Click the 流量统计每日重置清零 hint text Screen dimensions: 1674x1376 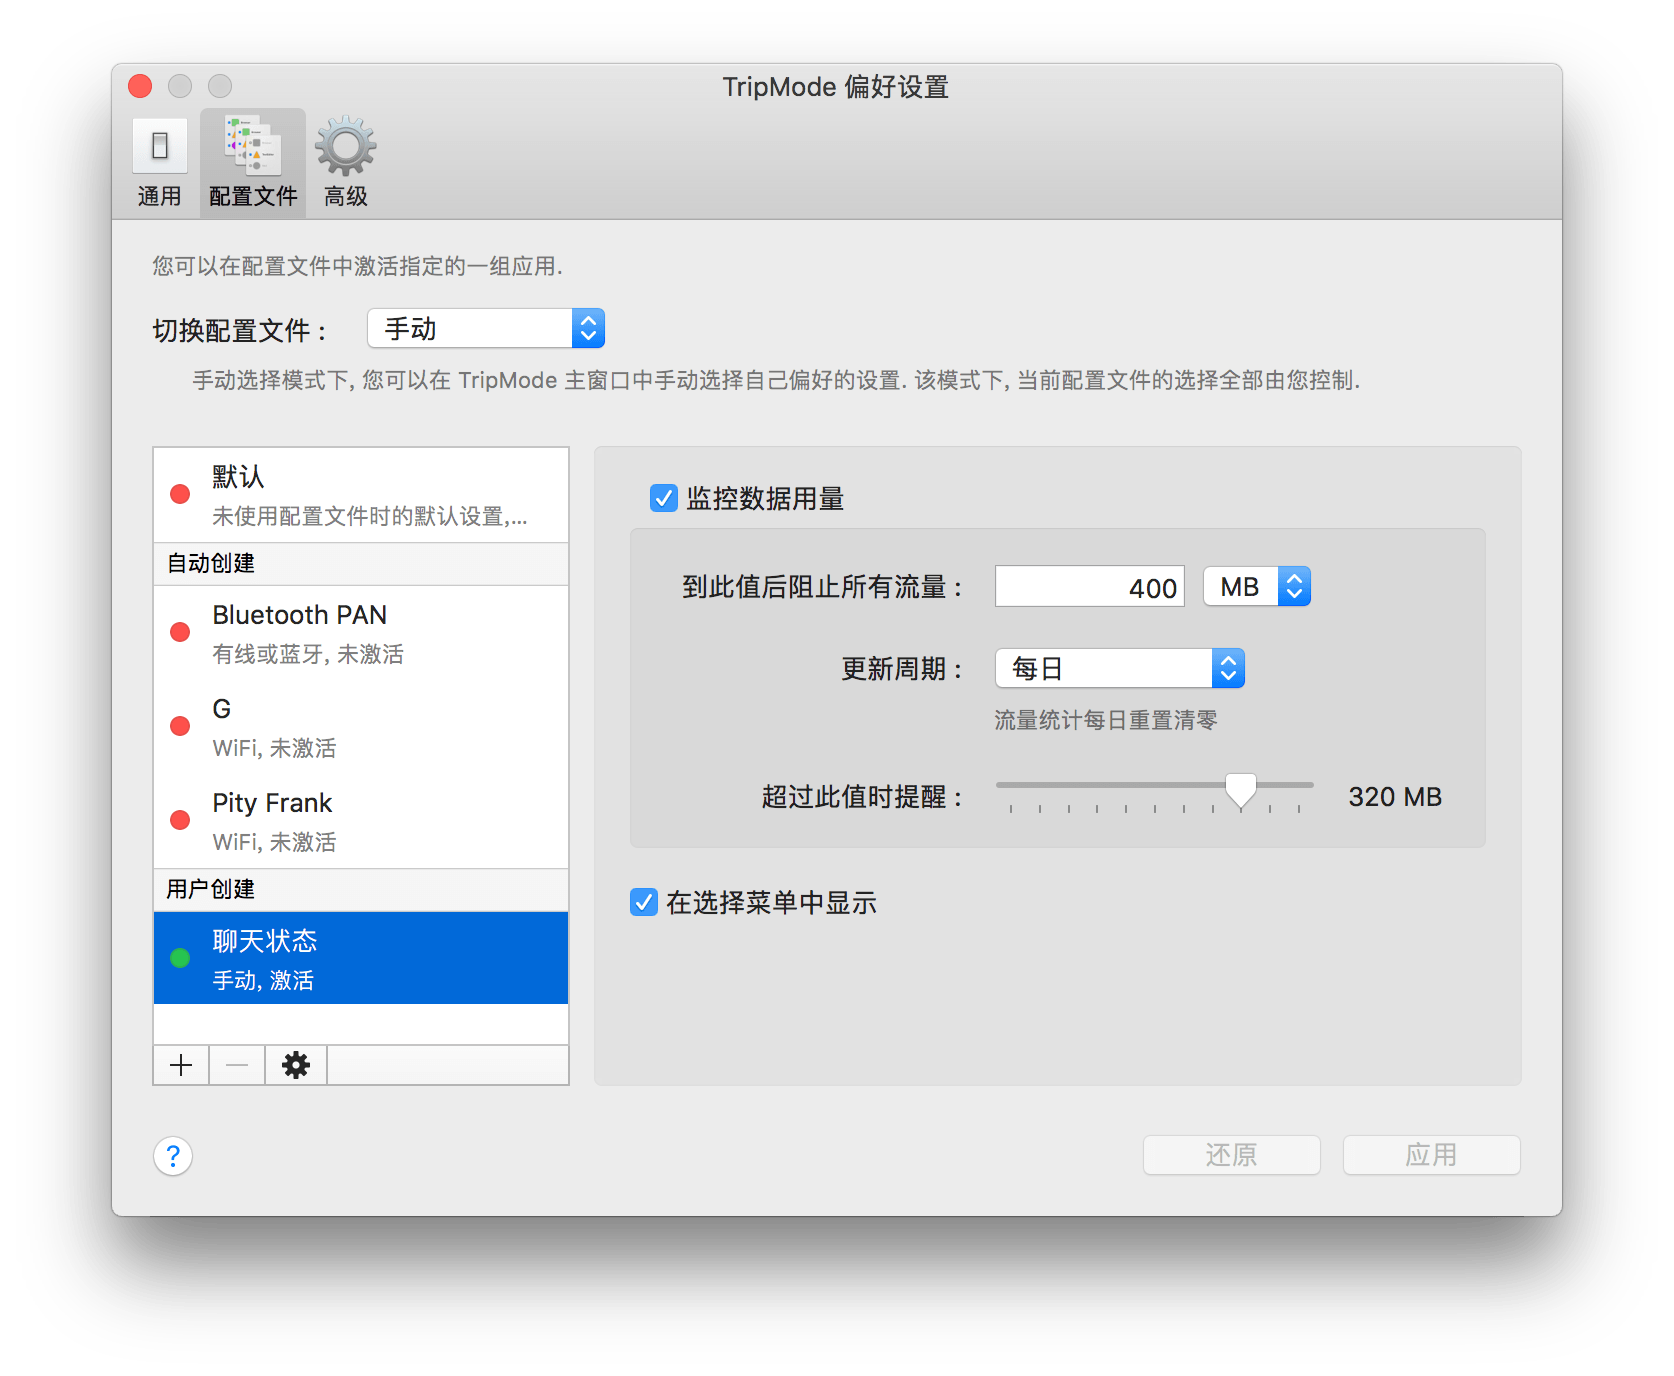click(x=1106, y=720)
